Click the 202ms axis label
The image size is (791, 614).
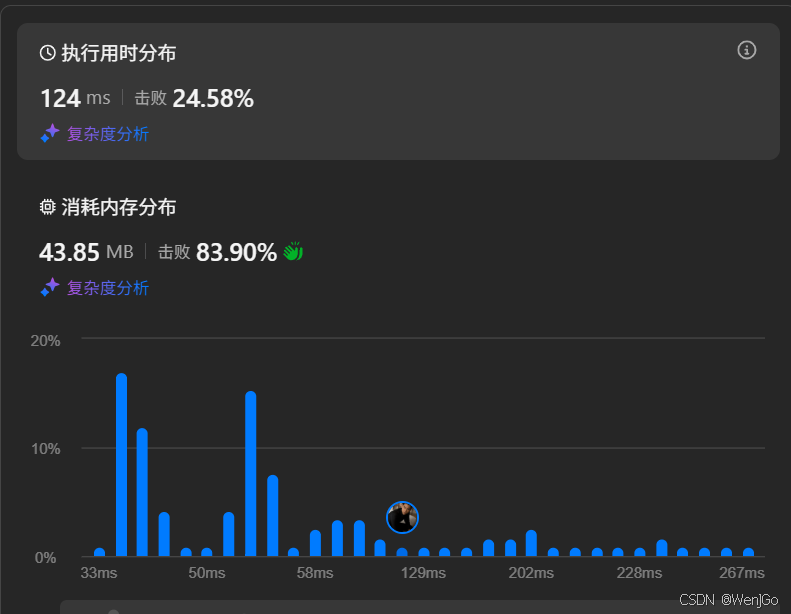click(531, 573)
